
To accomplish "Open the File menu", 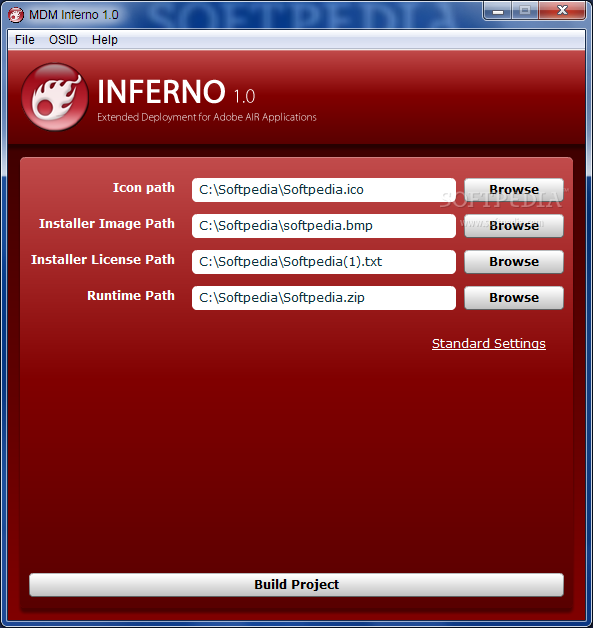I will coord(24,40).
